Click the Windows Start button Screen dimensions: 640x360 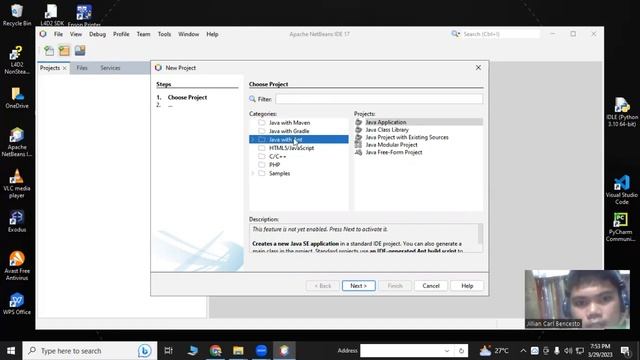click(11, 351)
